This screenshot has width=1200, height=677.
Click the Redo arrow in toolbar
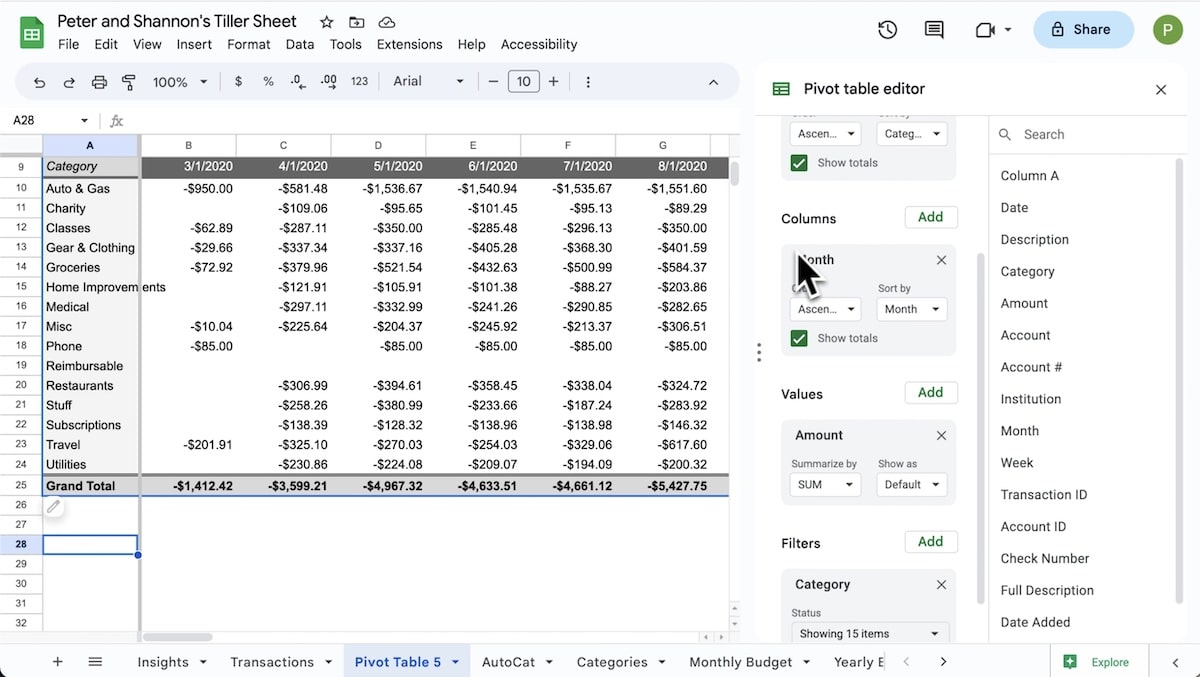69,82
